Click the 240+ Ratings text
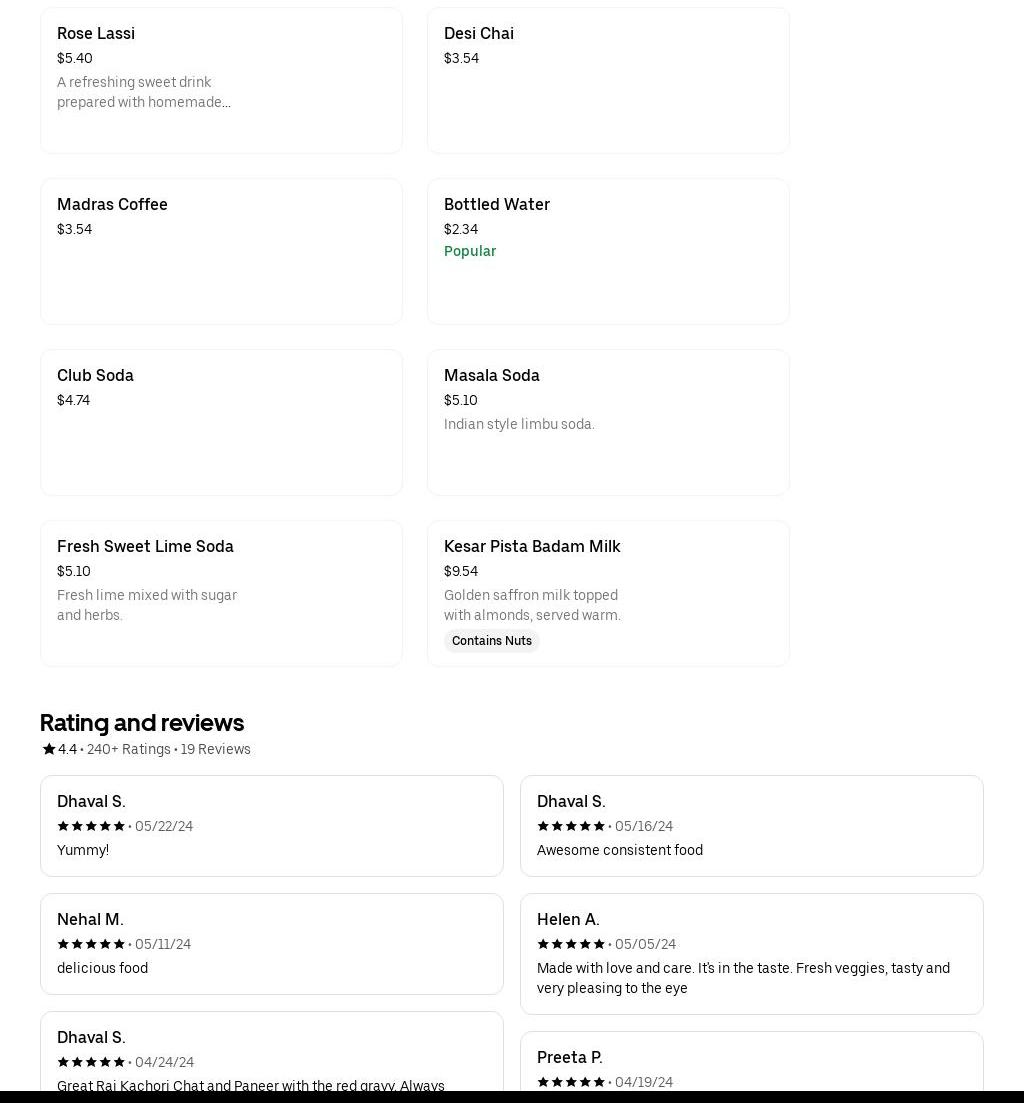 [x=129, y=749]
